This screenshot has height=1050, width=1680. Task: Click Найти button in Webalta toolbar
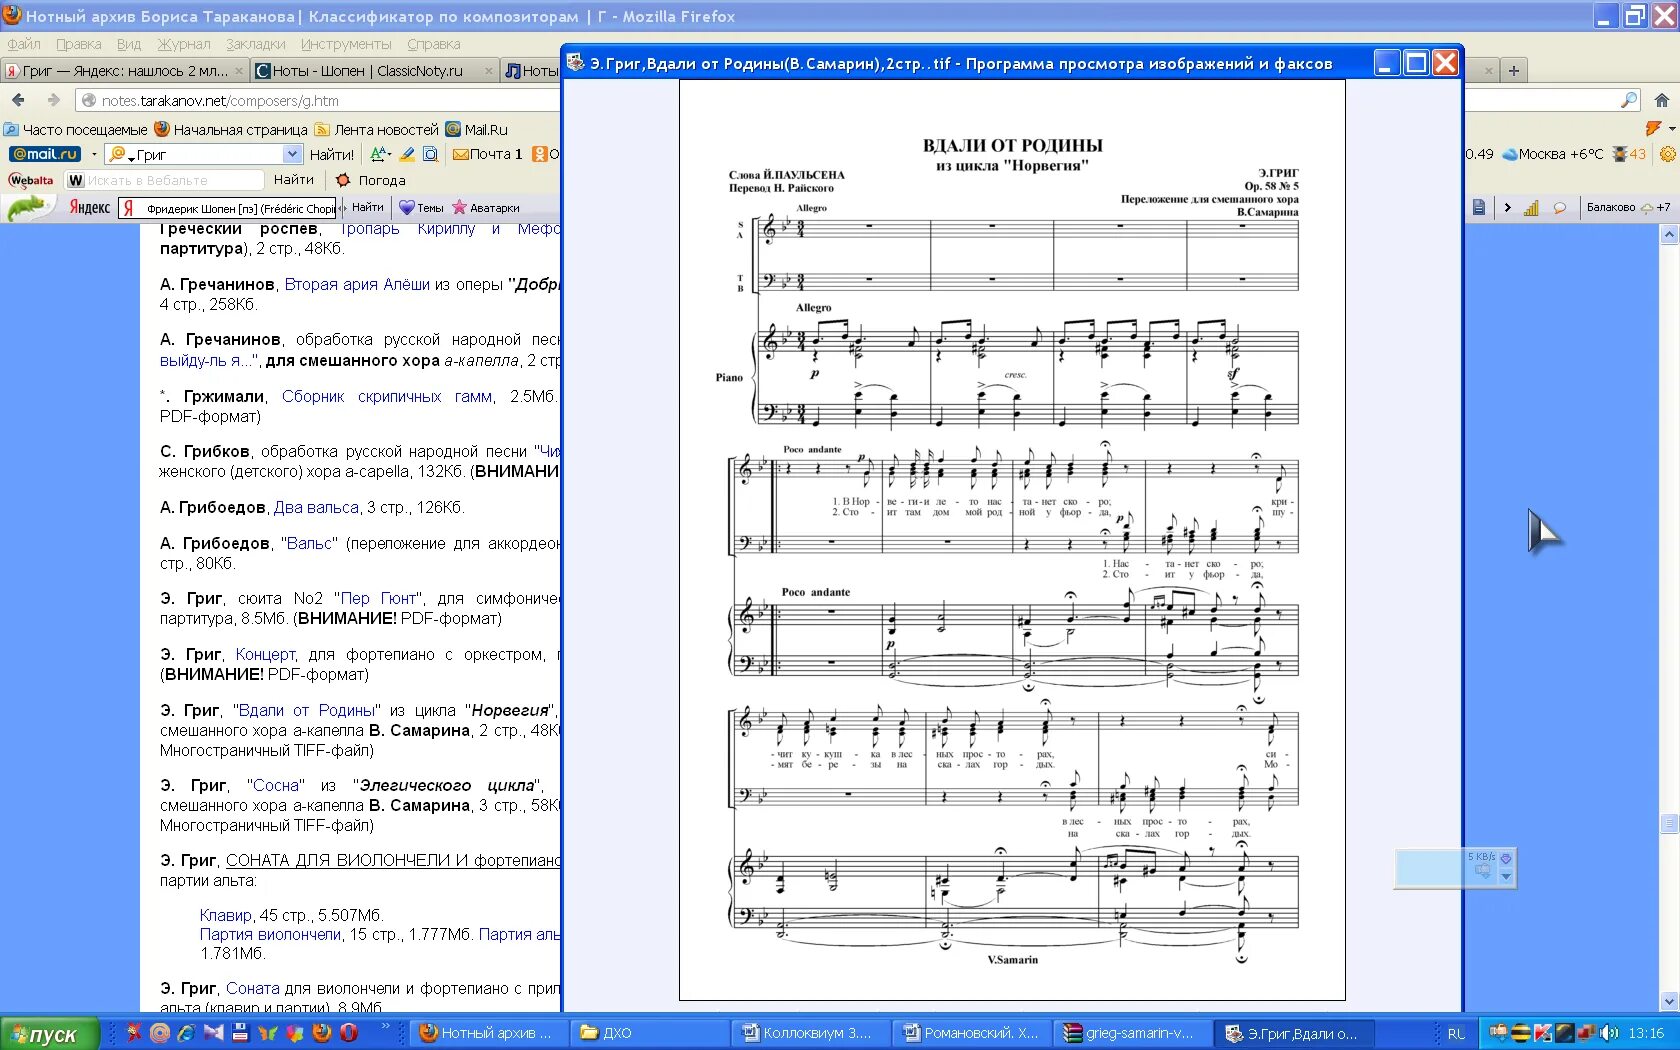[293, 180]
